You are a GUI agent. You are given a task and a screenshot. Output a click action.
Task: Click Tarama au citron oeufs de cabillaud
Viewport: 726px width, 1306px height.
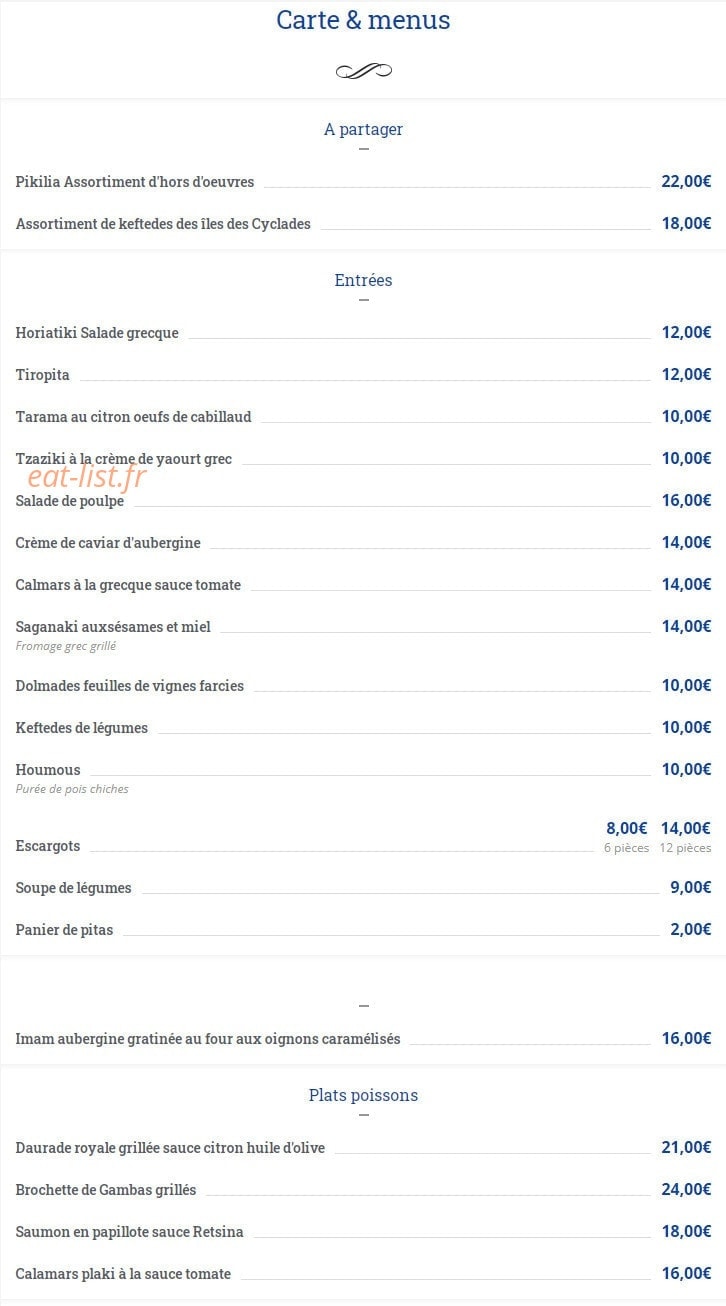(133, 417)
